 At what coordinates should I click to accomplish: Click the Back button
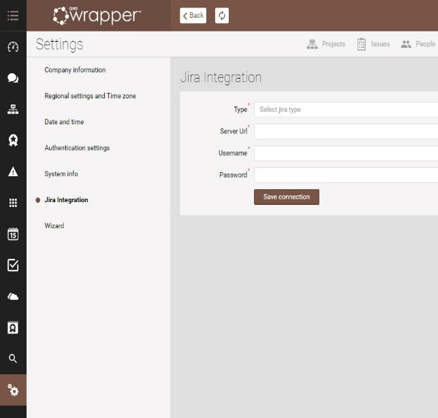193,15
